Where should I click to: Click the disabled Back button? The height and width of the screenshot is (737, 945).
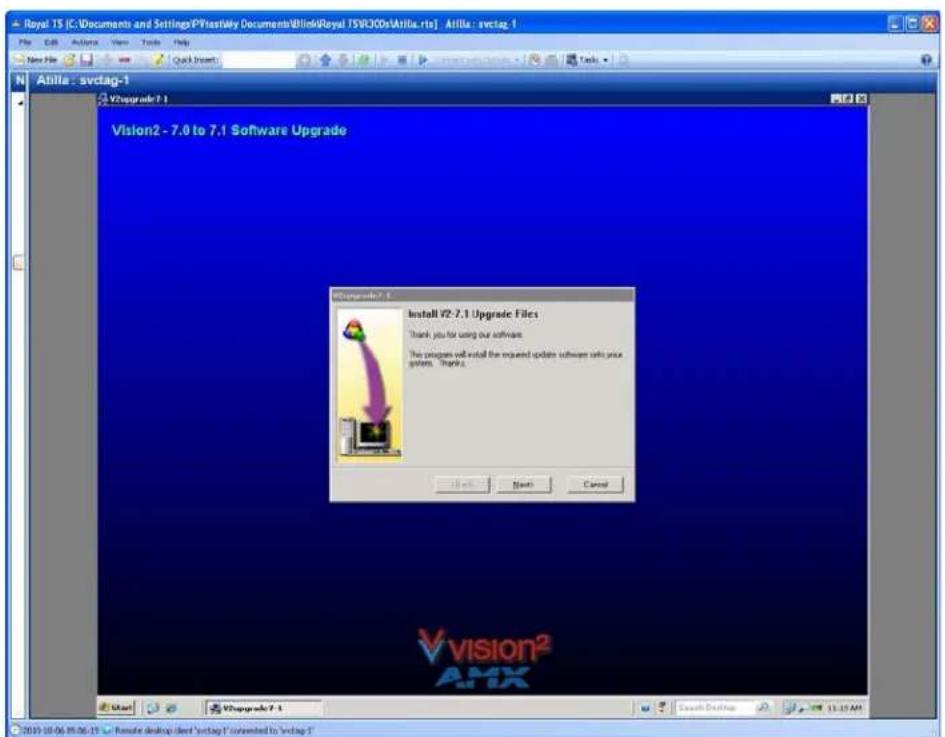point(462,485)
